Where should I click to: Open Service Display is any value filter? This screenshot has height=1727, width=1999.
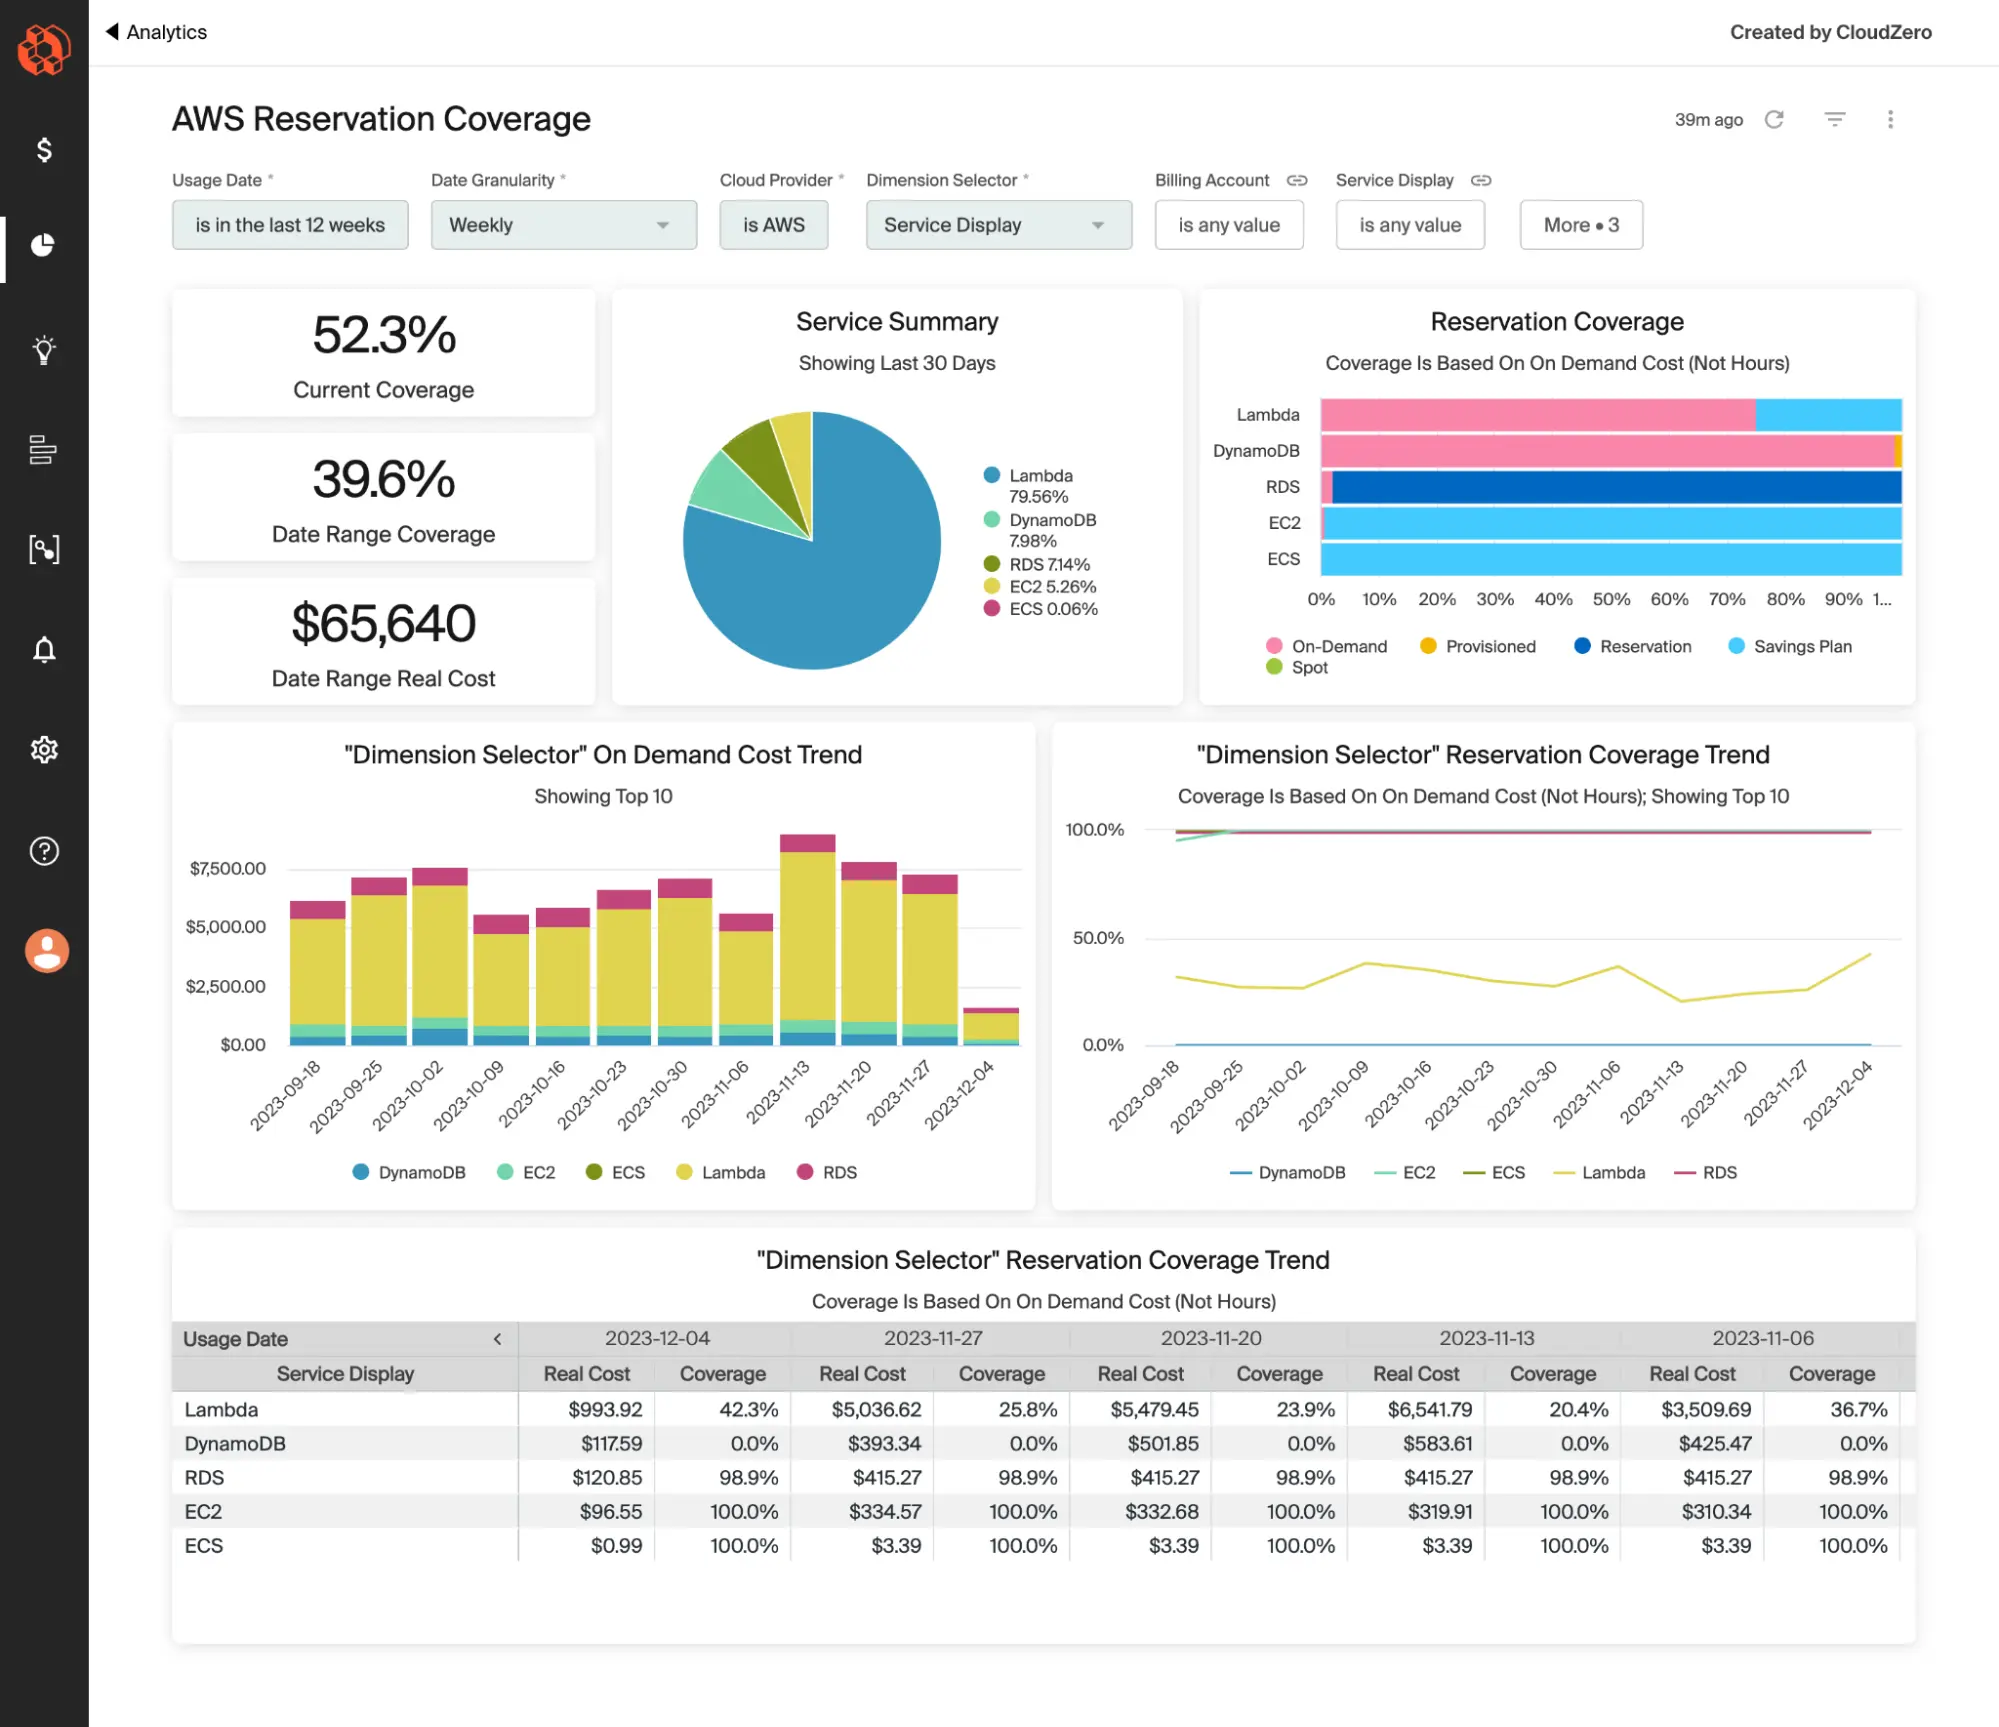1410,225
